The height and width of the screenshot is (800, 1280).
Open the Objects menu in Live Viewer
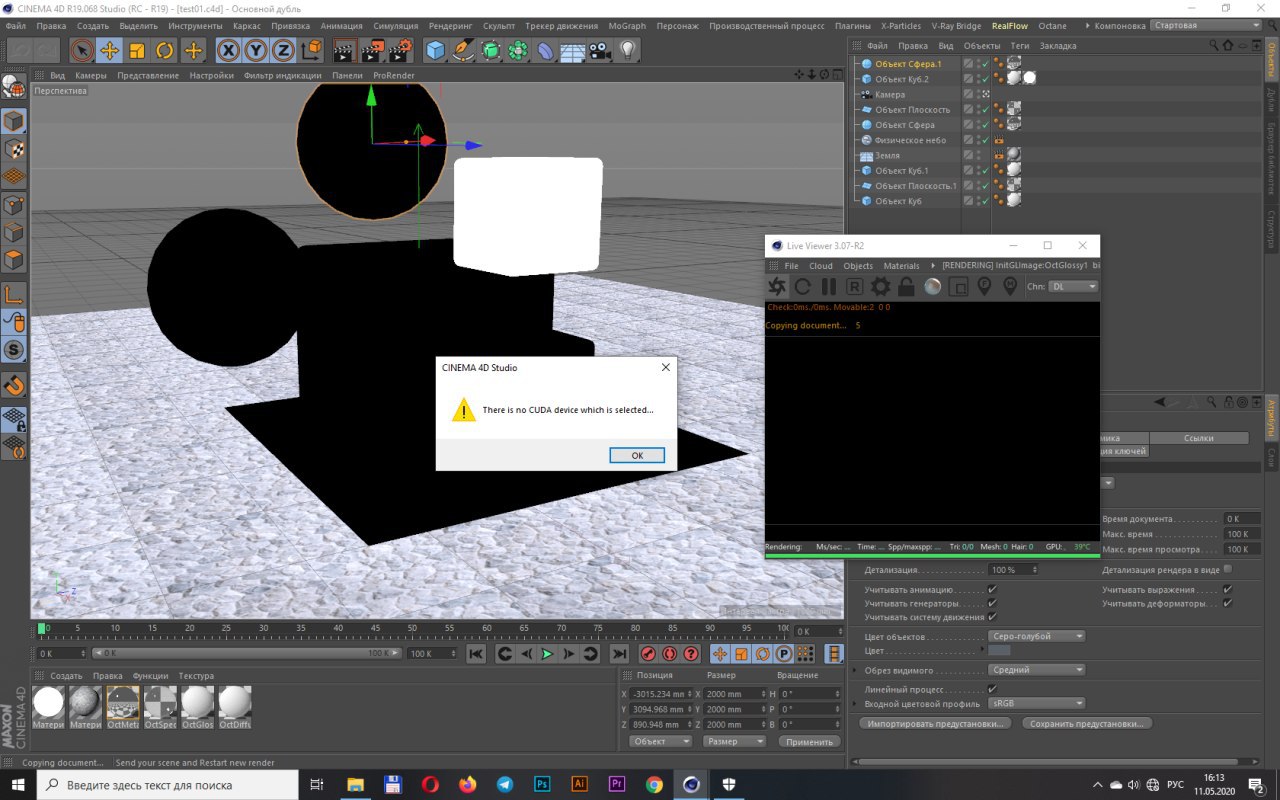click(x=858, y=266)
